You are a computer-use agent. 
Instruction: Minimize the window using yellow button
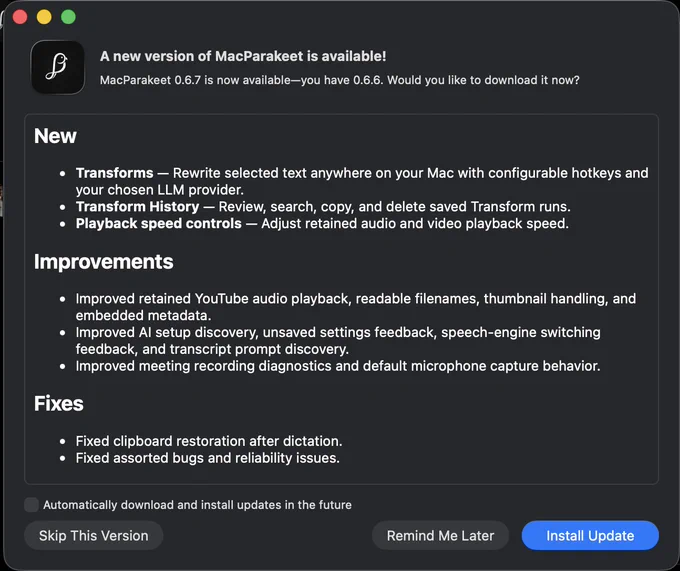44,17
